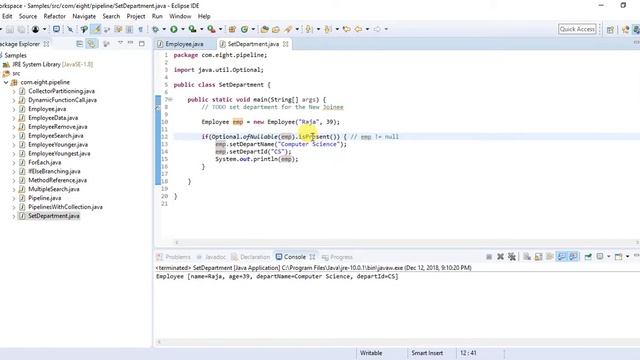Collapse main method fold on line 7
The height and width of the screenshot is (360, 640).
(x=171, y=100)
